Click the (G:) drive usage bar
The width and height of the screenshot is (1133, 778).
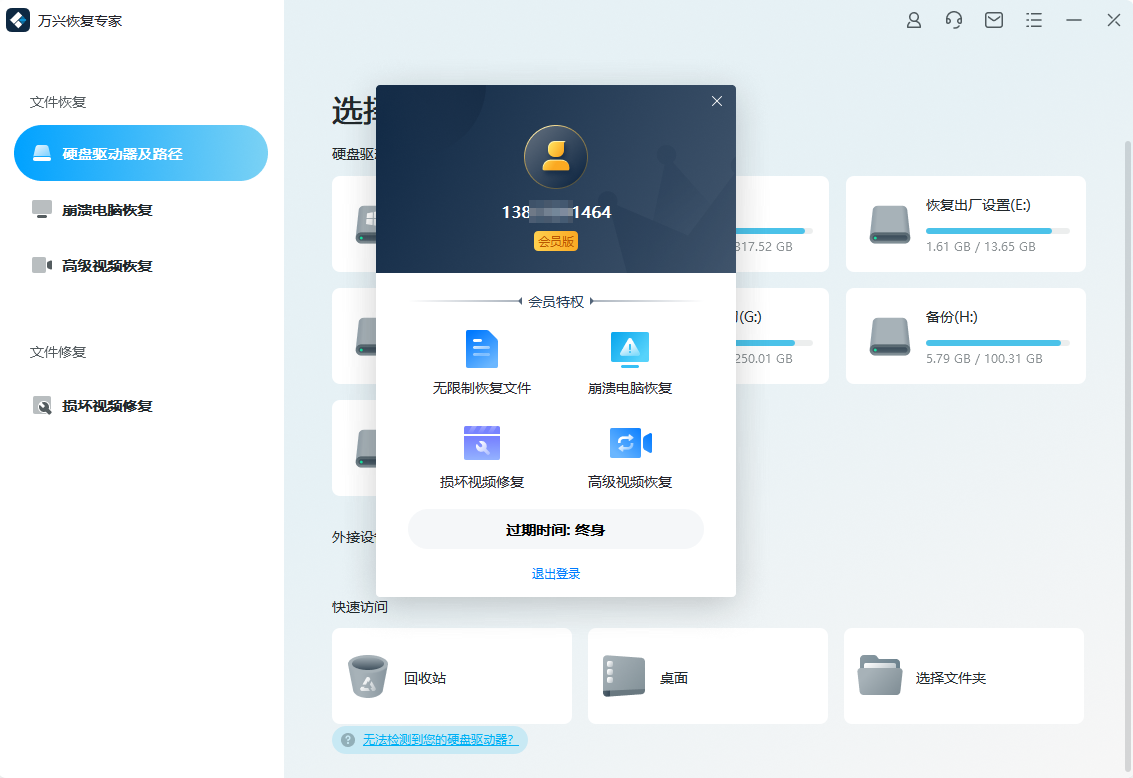tap(774, 343)
